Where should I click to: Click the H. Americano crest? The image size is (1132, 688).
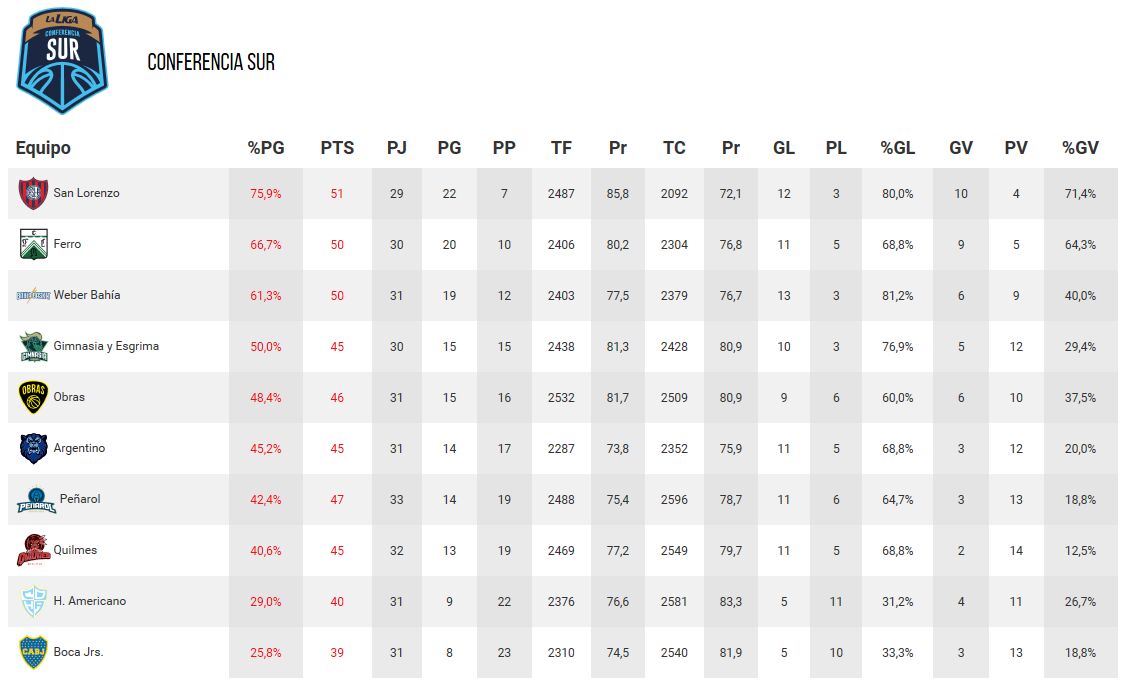click(x=33, y=601)
